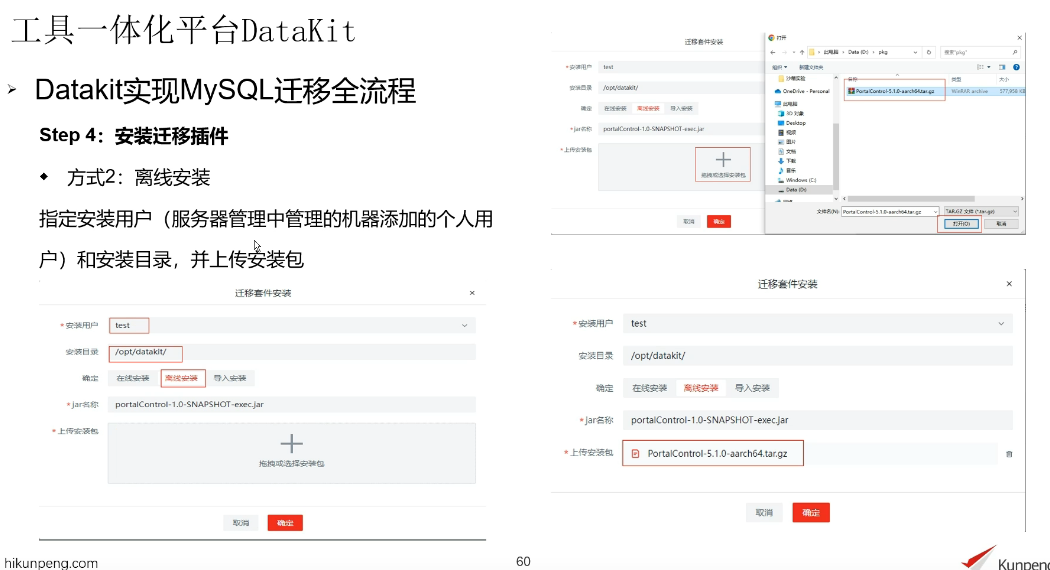Click the pkg segment in the address path
The width and height of the screenshot is (1050, 570).
click(x=883, y=52)
